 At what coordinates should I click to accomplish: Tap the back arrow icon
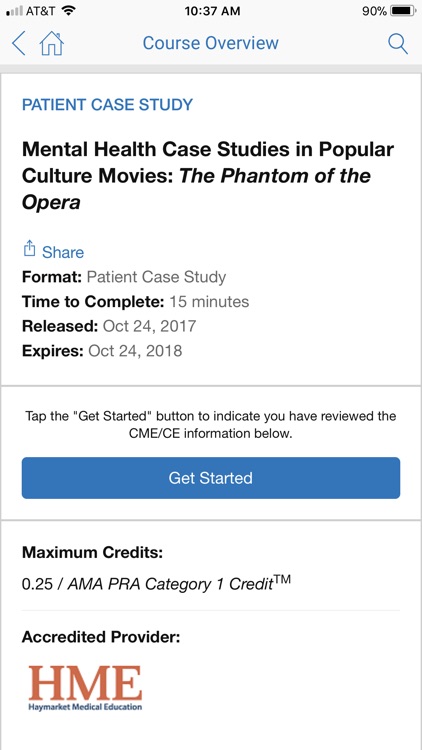click(x=19, y=44)
